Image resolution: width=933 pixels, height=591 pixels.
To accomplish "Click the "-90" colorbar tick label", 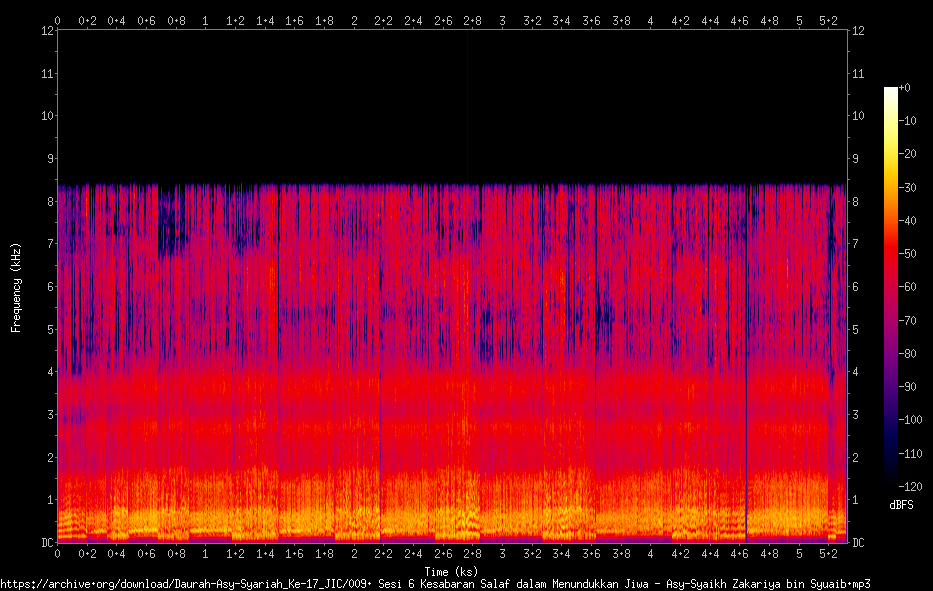I will tap(907, 387).
